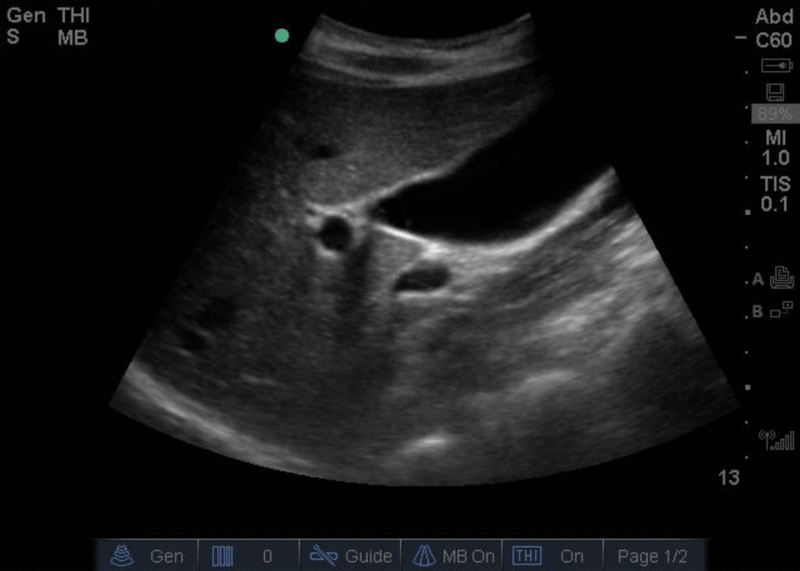Image resolution: width=800 pixels, height=571 pixels.
Task: Toggle the MB On multibeam setting
Action: pos(452,555)
